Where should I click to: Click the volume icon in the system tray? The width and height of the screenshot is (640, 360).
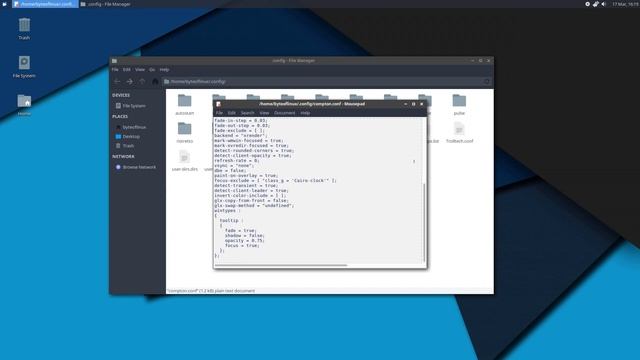[x=604, y=4]
